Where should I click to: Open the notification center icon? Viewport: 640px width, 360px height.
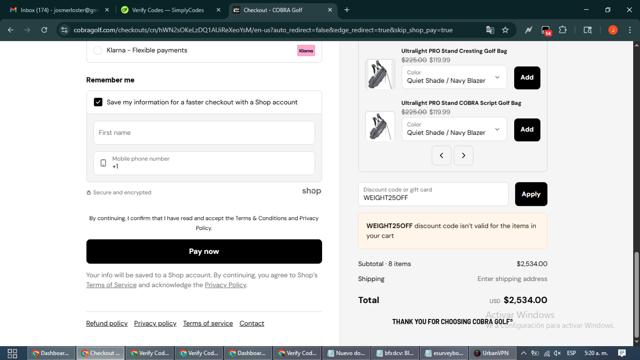click(x=622, y=353)
